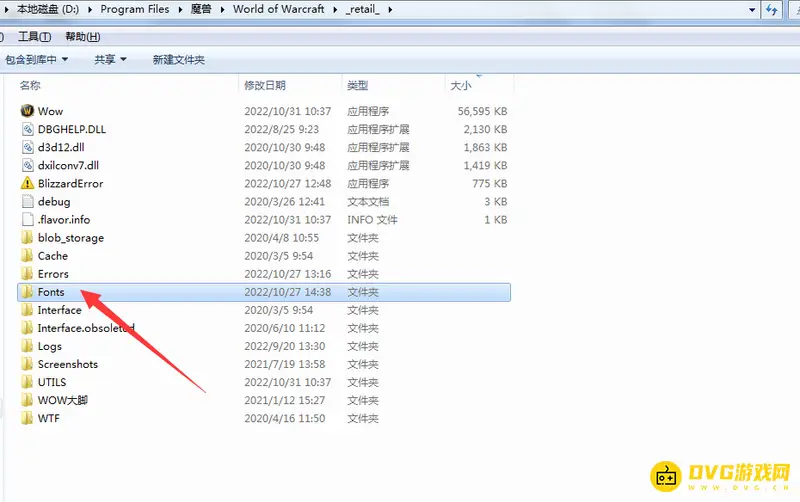Select the blob_storage folder name
This screenshot has width=800, height=502.
click(71, 238)
